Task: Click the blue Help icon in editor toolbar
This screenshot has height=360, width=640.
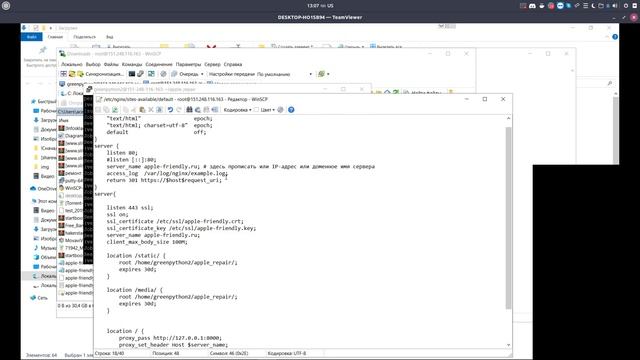Action: coord(291,110)
